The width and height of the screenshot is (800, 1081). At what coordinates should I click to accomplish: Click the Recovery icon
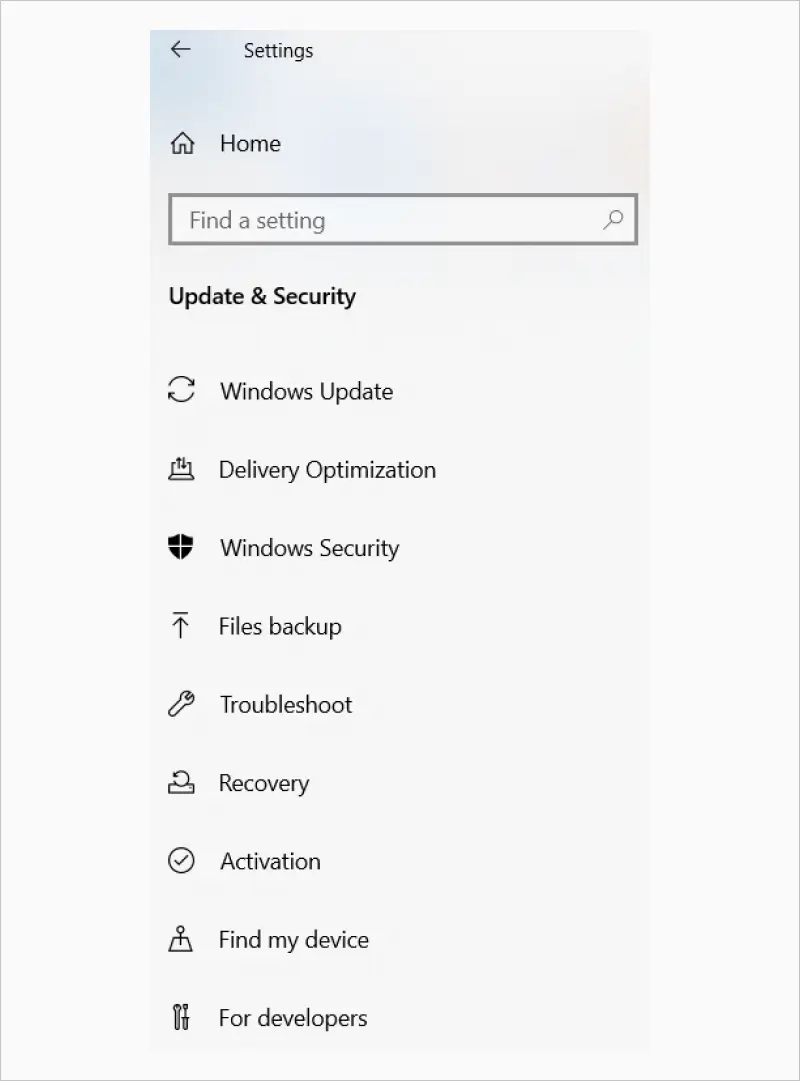pyautogui.click(x=182, y=783)
